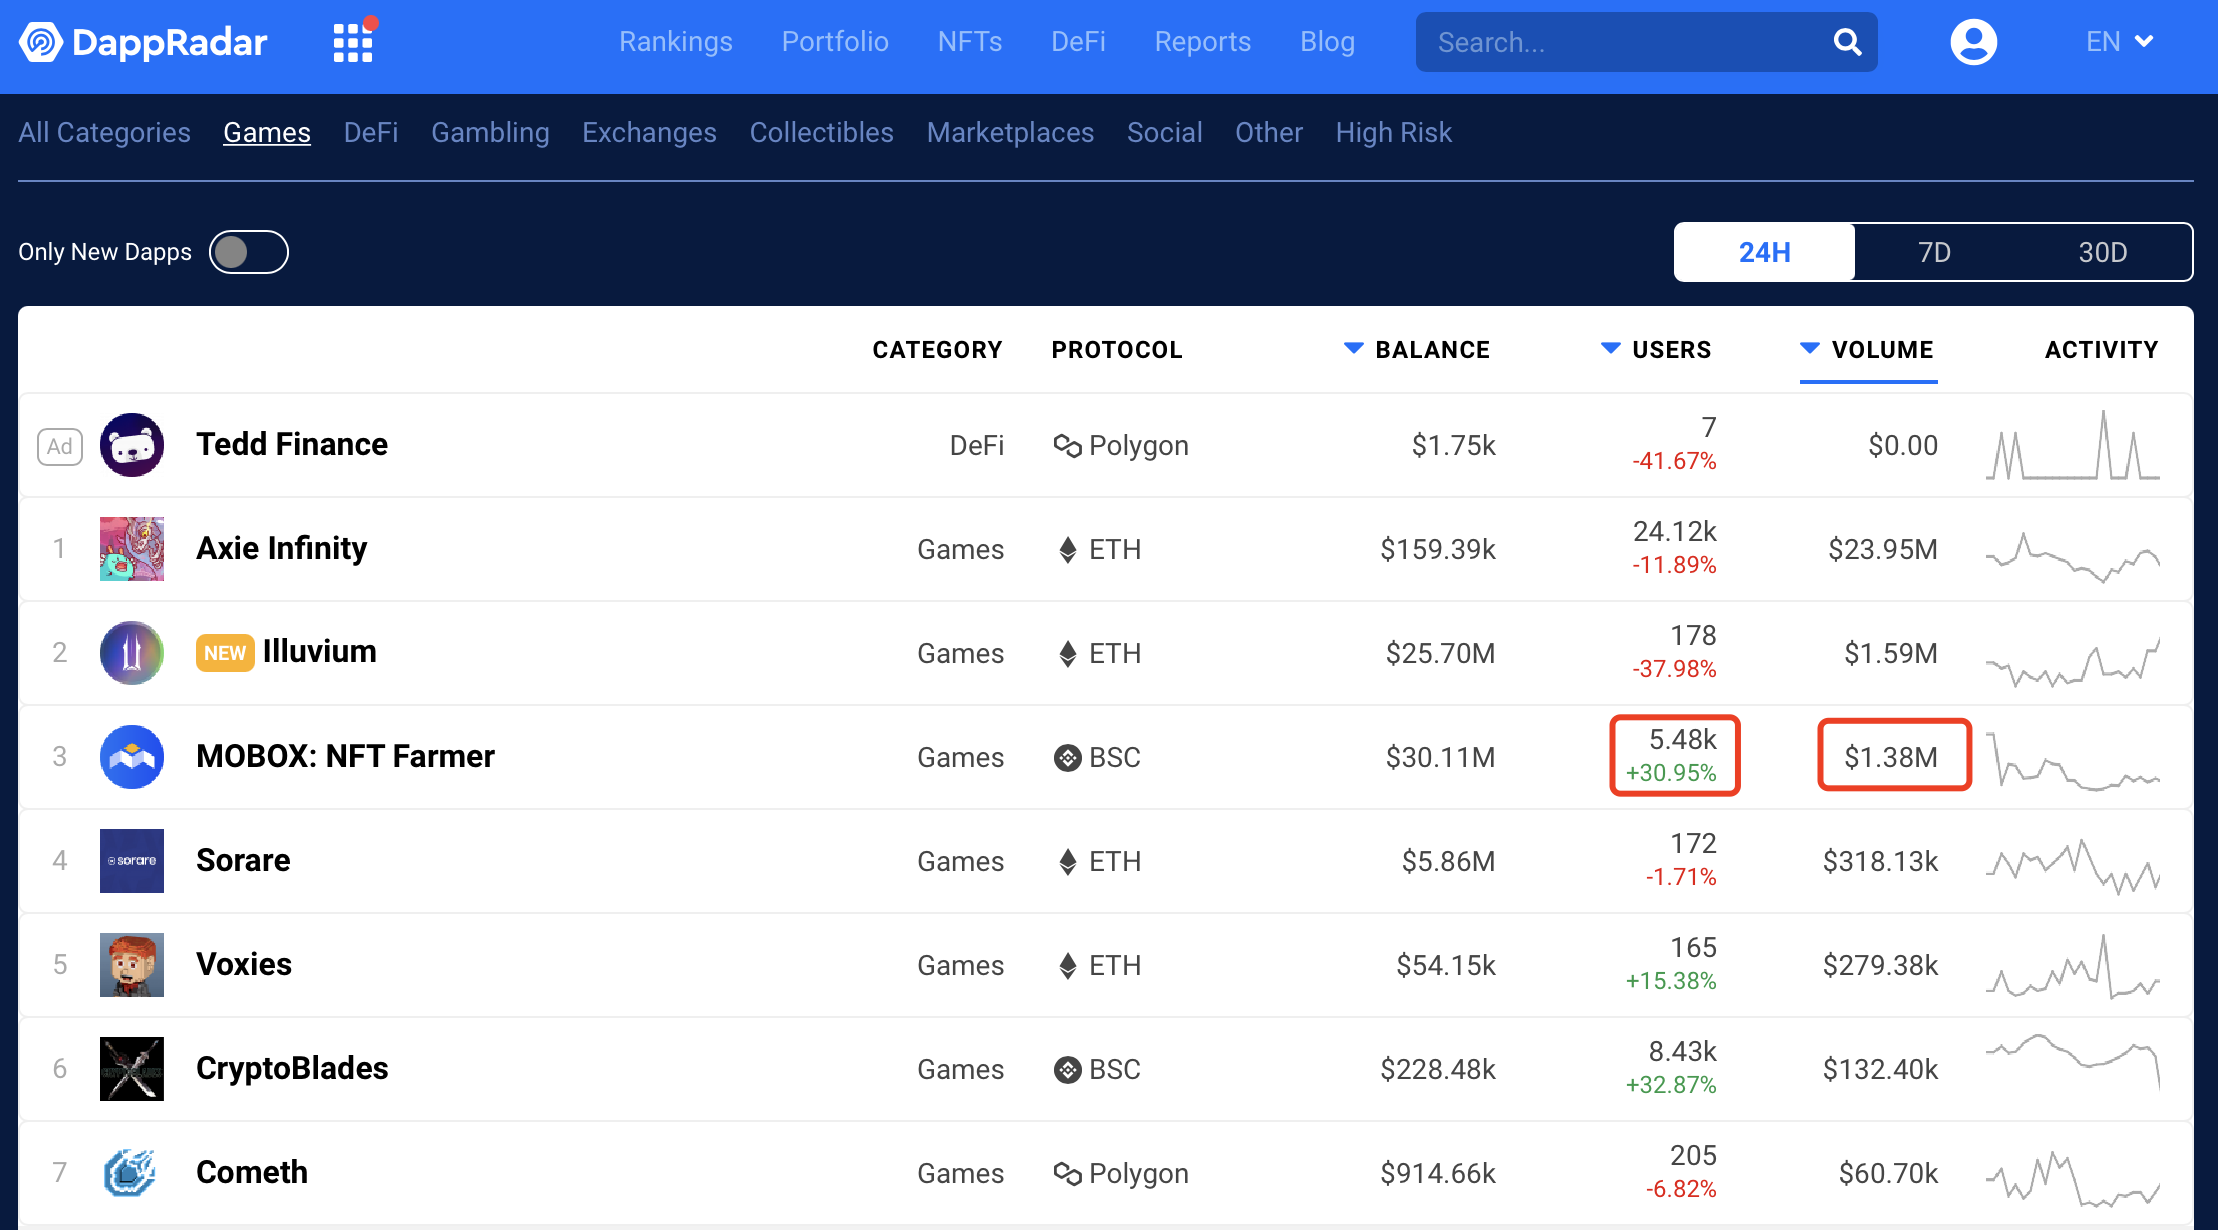Sort by the Balance column arrow
This screenshot has height=1230, width=2218.
pos(1353,349)
